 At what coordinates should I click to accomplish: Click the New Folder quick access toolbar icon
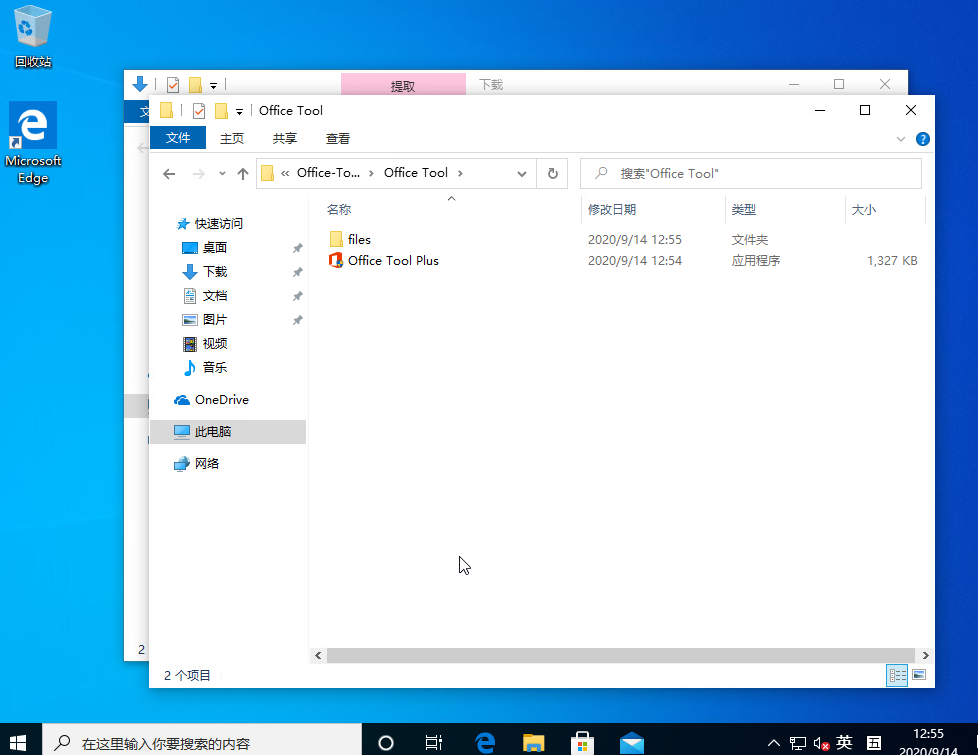(221, 111)
